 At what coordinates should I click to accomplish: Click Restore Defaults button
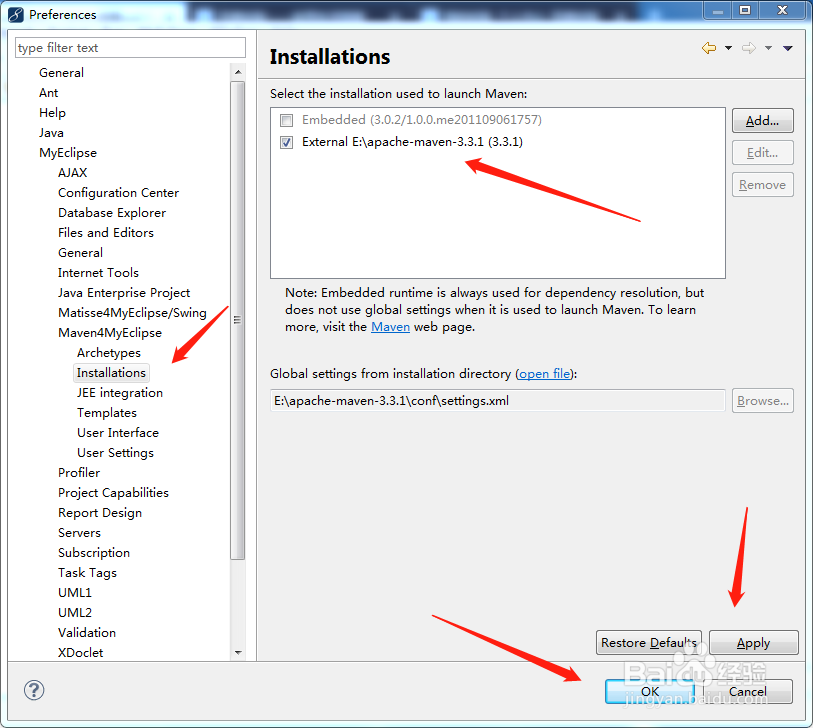[x=649, y=643]
